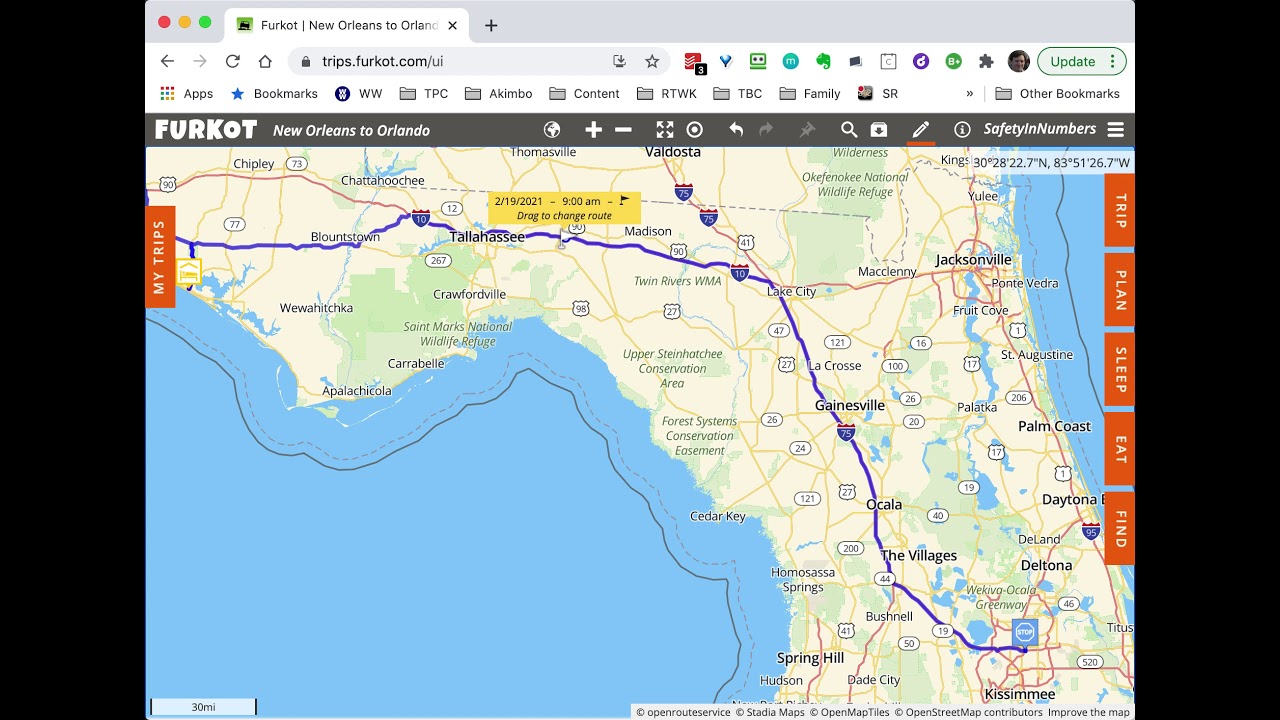Redo the route change

click(766, 129)
